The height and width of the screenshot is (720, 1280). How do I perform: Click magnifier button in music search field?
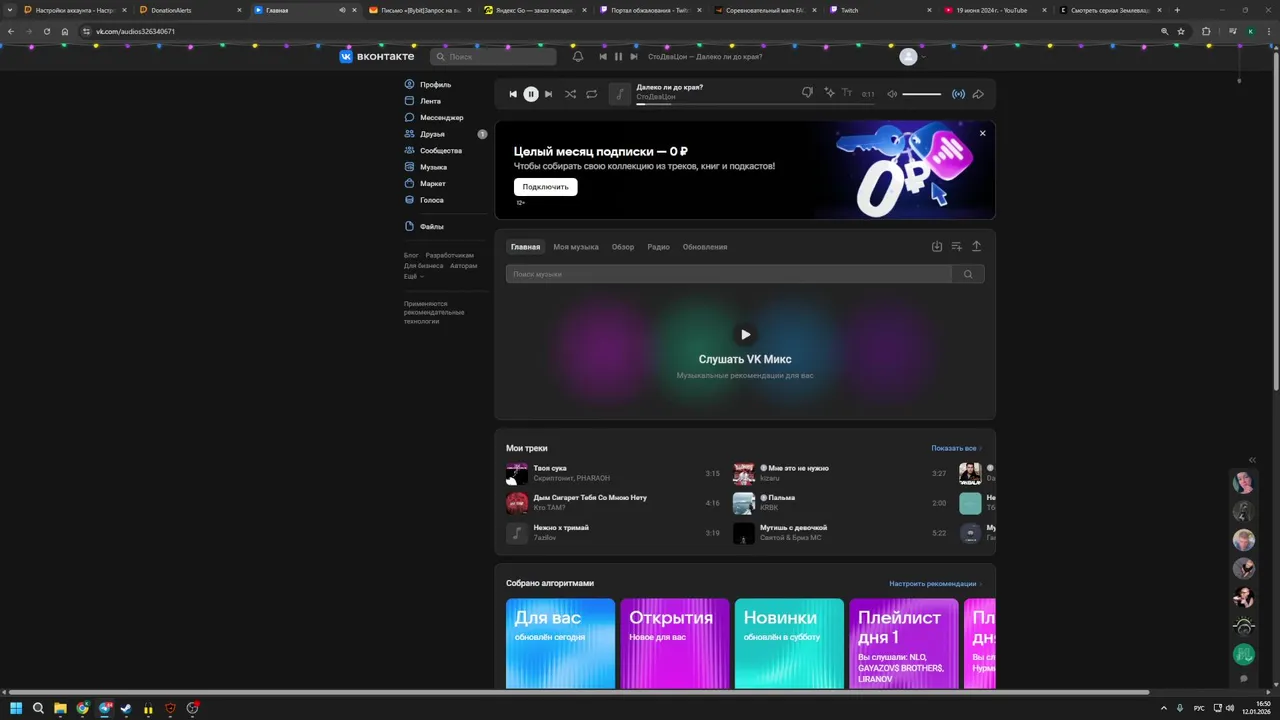point(968,274)
